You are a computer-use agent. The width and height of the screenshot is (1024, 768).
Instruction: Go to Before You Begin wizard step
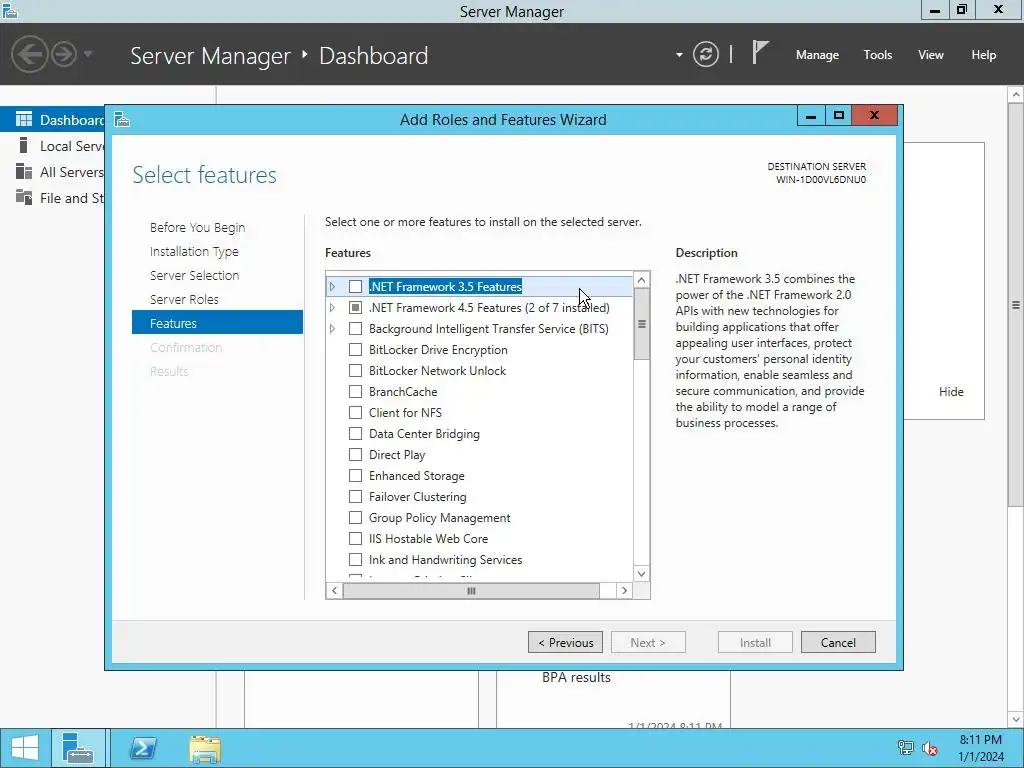click(x=197, y=227)
